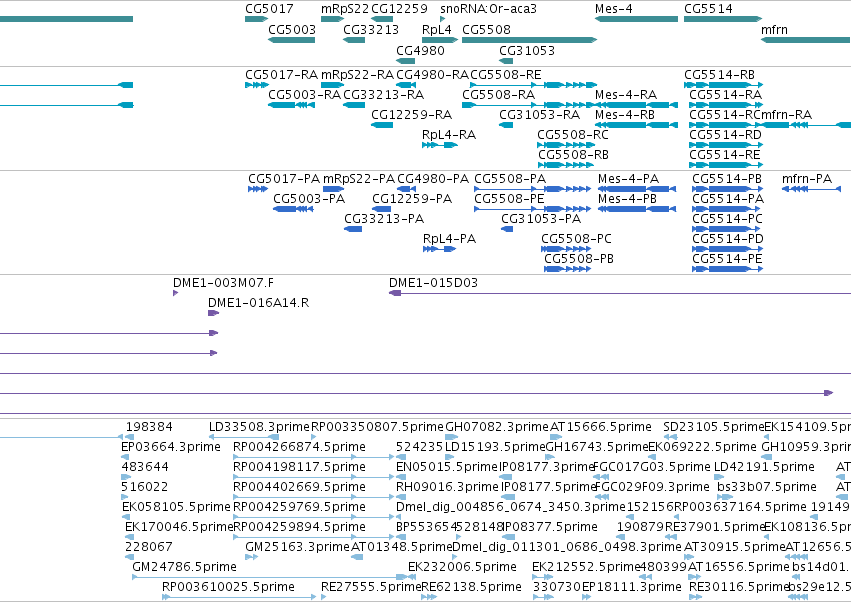Click the CG33213 gene label
This screenshot has height=602, width=851.
pyautogui.click(x=371, y=29)
